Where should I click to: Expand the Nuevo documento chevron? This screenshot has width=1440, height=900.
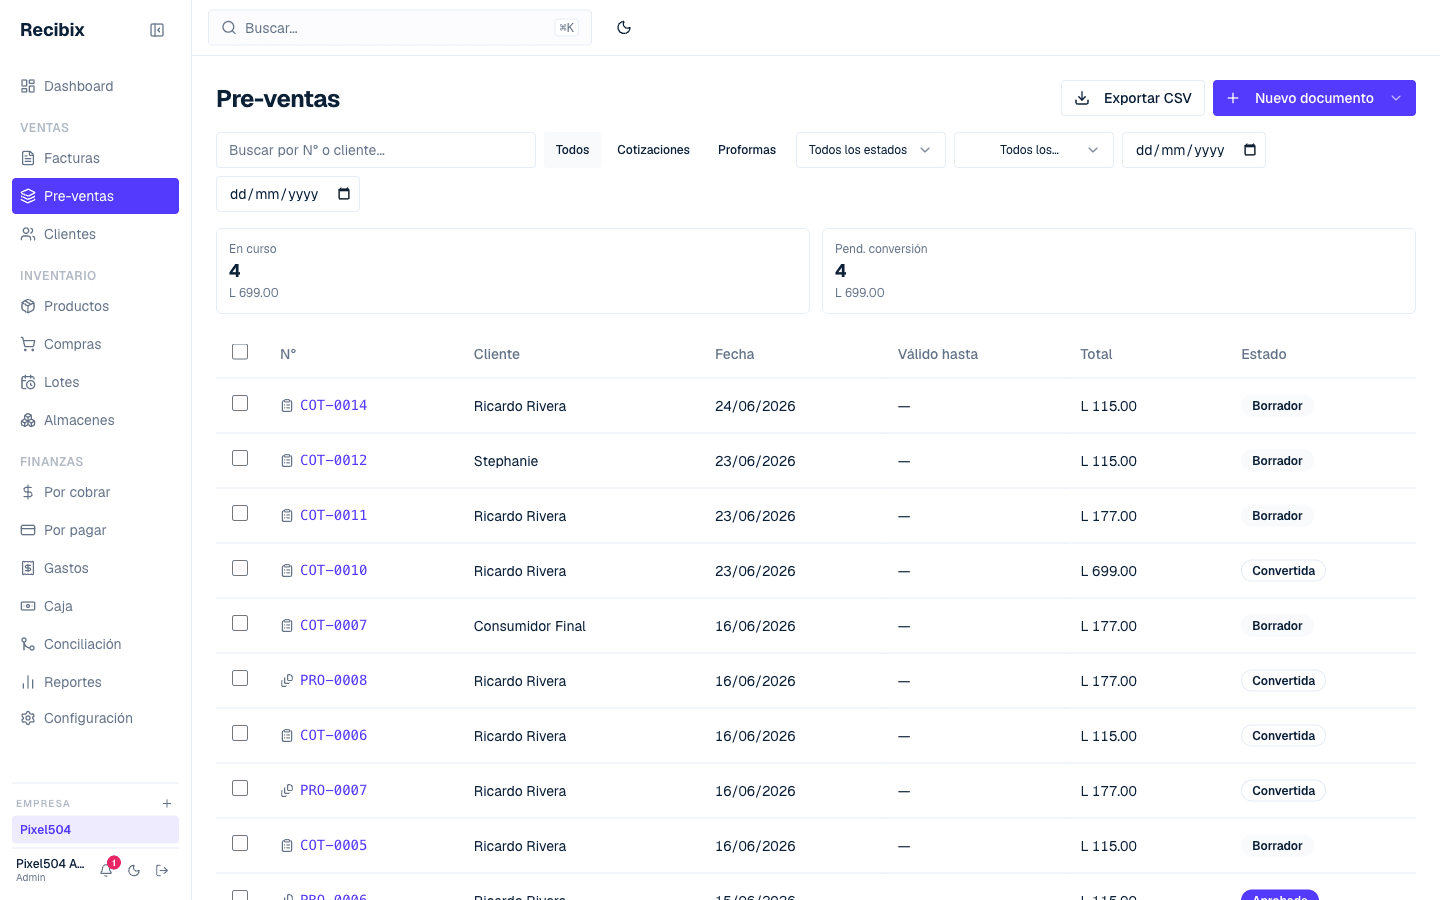(1396, 98)
